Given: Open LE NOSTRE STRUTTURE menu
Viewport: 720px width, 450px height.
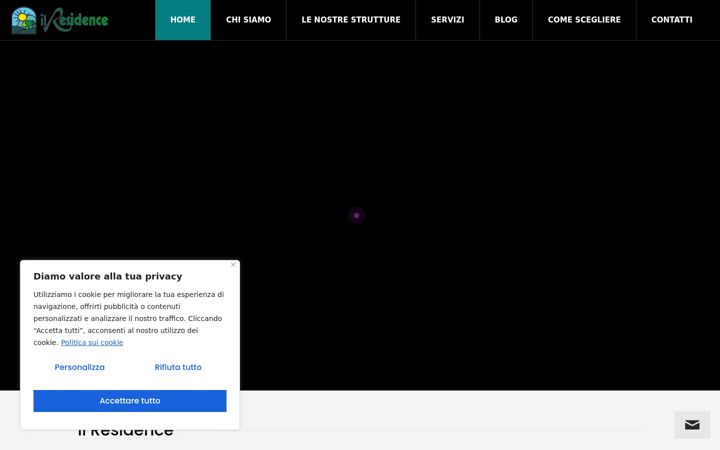Looking at the screenshot, I should tap(351, 20).
